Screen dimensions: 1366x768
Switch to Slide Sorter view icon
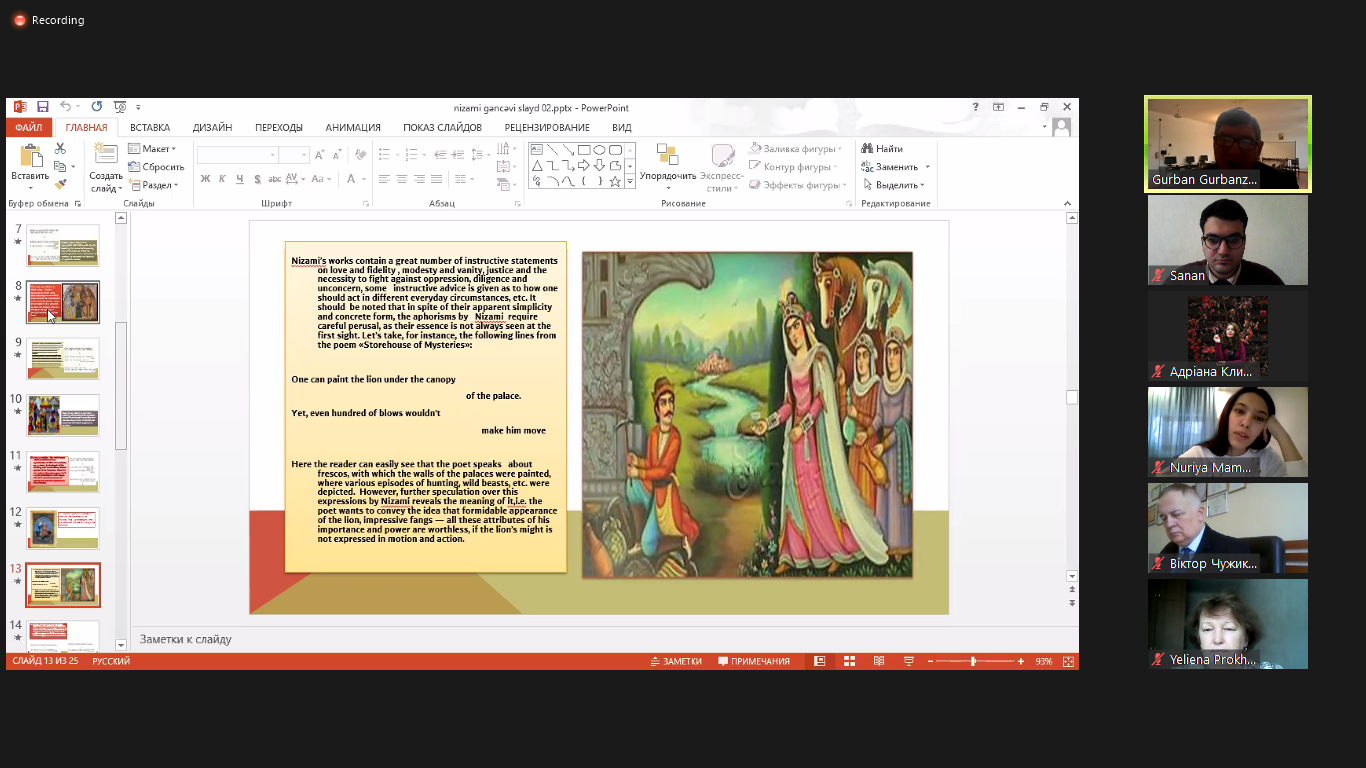point(849,661)
